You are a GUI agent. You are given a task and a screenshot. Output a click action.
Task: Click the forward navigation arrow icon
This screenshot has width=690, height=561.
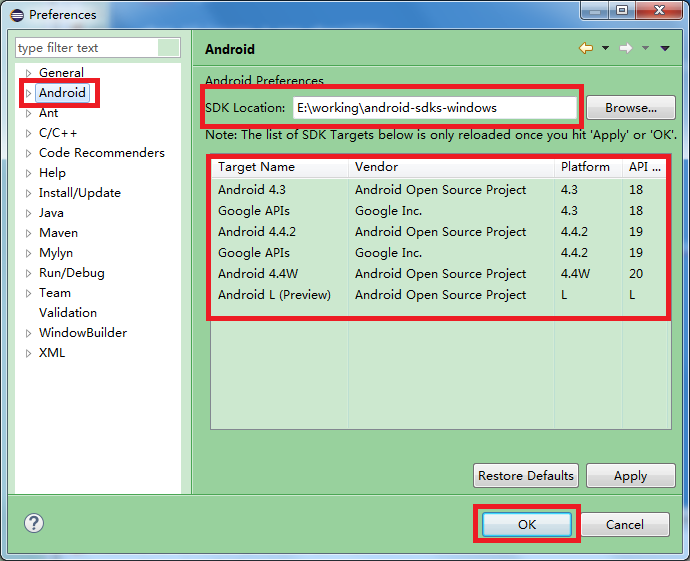click(x=626, y=48)
